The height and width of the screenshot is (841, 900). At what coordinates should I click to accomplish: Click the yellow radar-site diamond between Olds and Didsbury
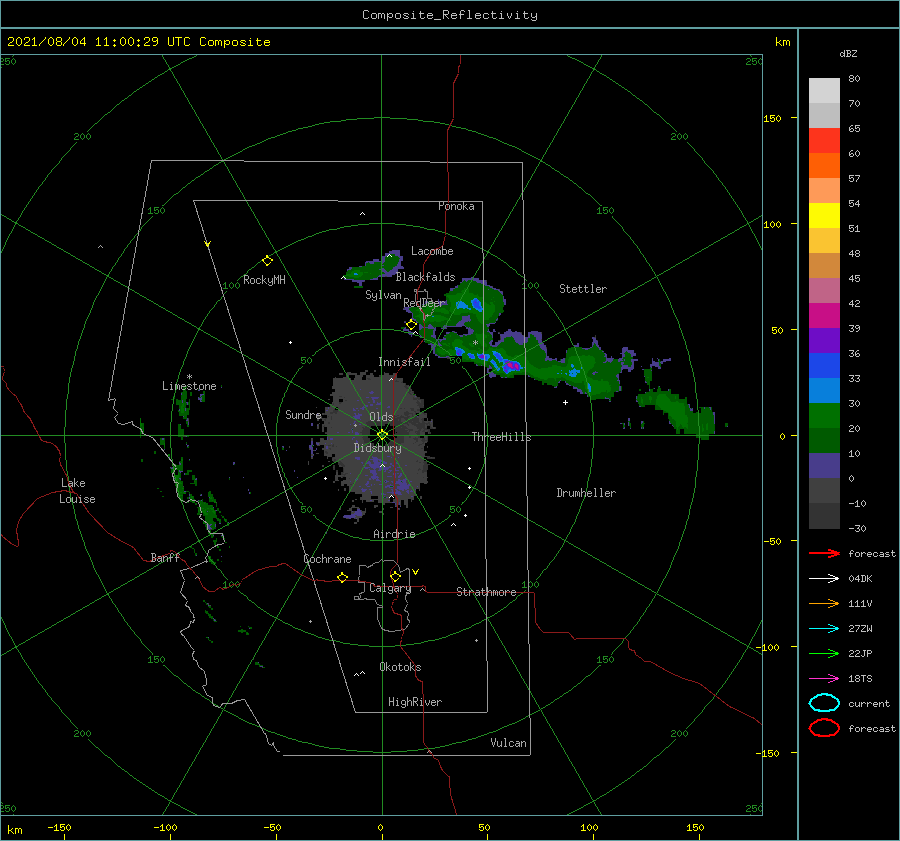(x=382, y=435)
